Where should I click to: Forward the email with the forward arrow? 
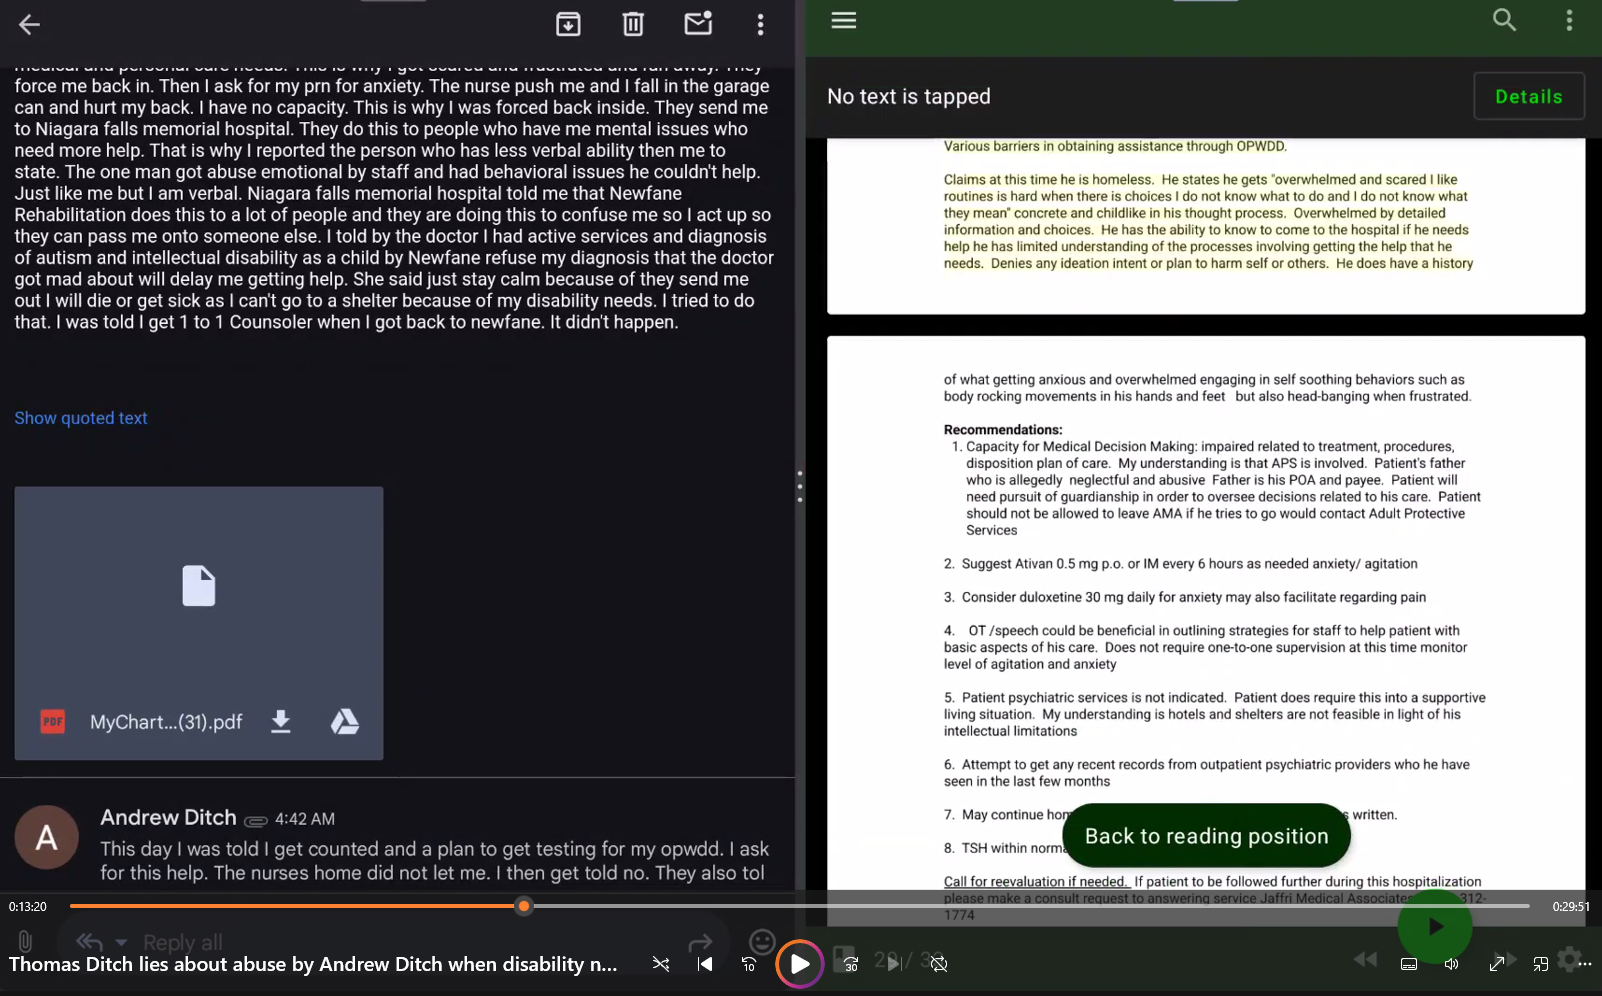coord(700,942)
